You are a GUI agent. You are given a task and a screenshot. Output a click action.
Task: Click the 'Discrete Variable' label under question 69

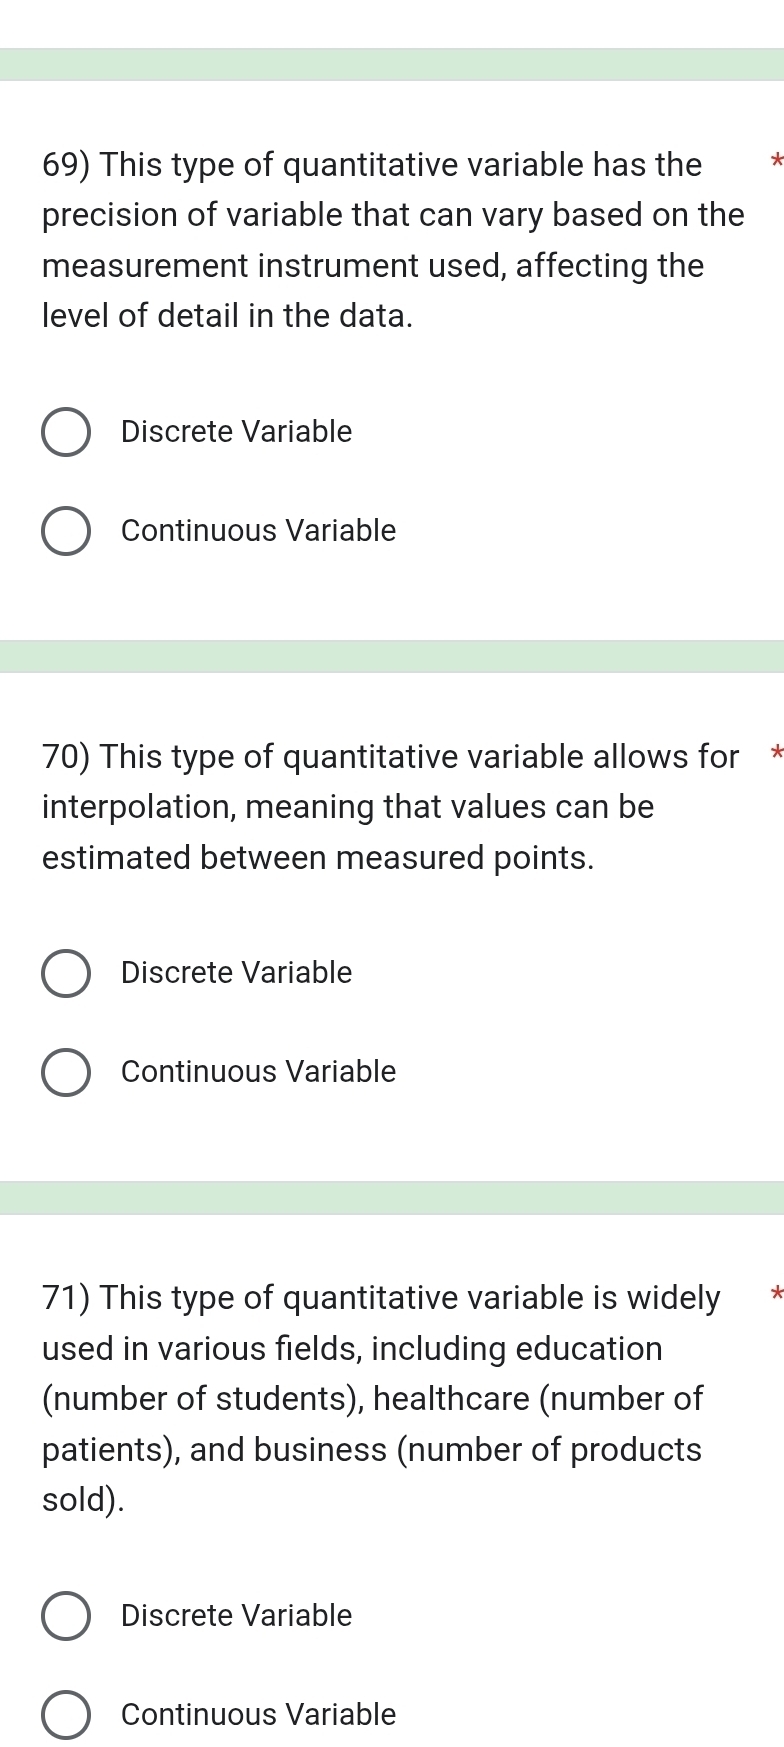point(235,432)
